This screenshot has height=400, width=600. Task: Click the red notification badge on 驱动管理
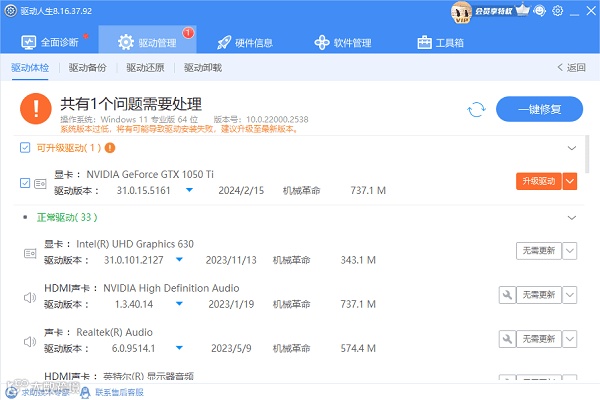coord(188,33)
